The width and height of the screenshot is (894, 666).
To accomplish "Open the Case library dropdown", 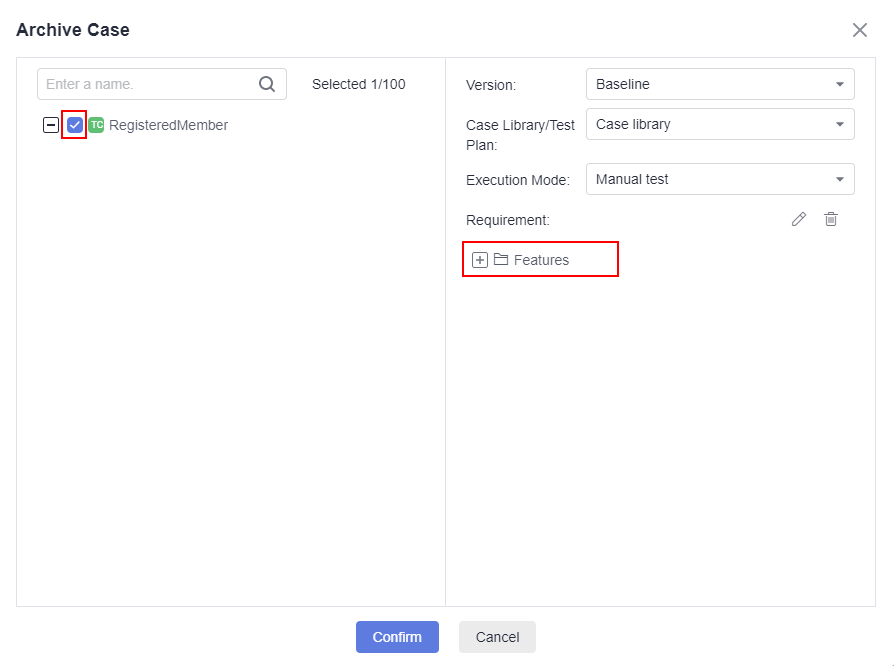I will (720, 124).
